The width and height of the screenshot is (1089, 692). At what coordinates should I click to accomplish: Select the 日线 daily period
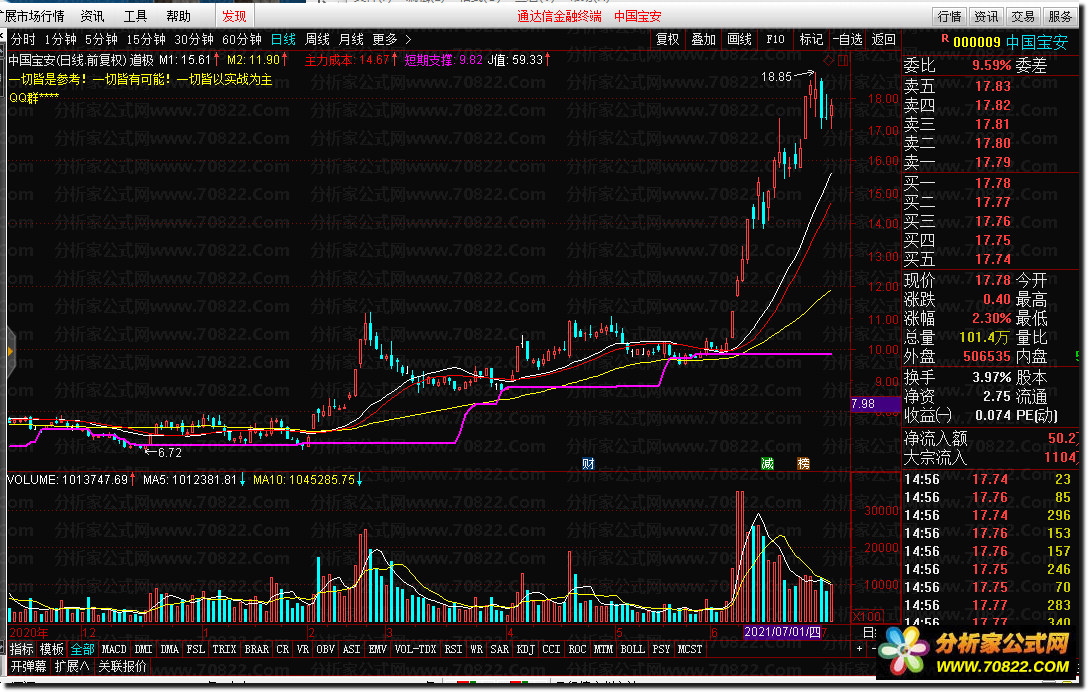(x=283, y=40)
